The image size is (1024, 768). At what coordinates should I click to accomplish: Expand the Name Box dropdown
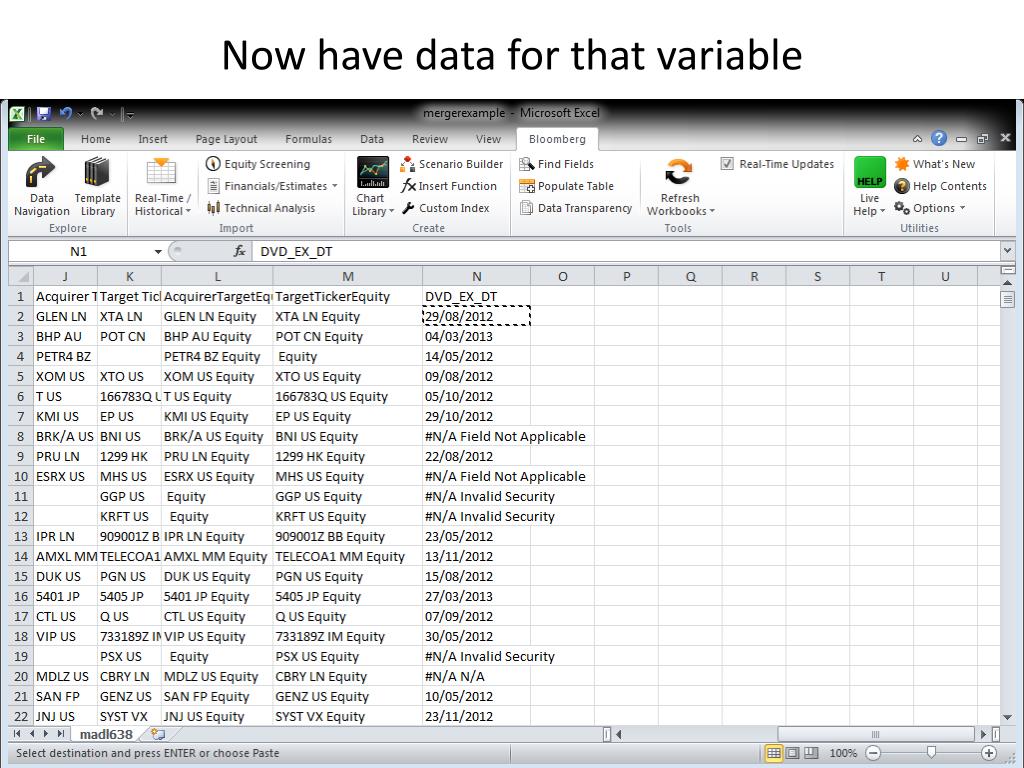157,251
